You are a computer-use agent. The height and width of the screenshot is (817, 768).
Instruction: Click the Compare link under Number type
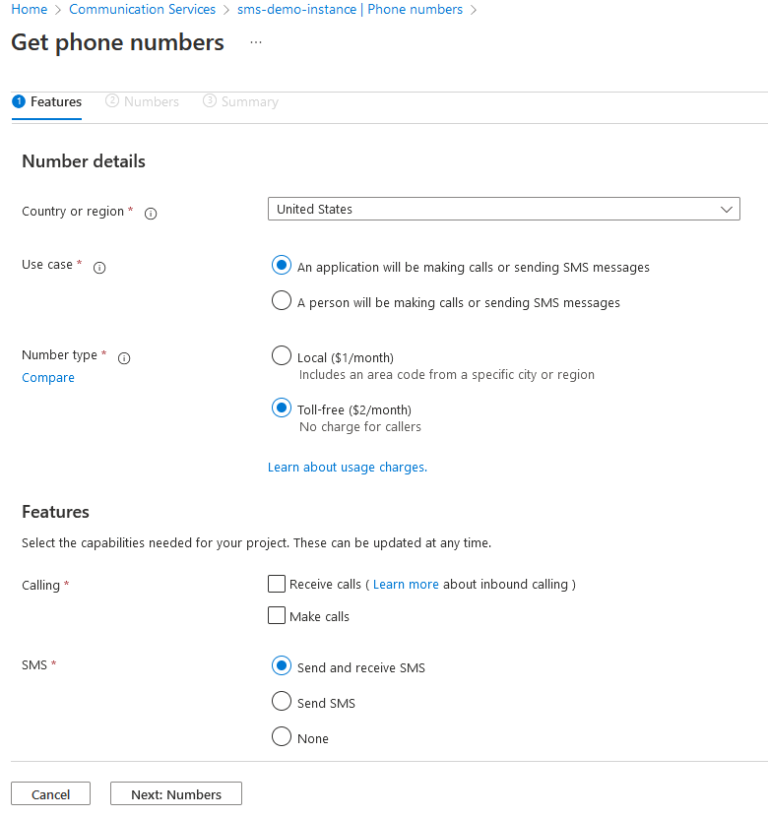47,377
